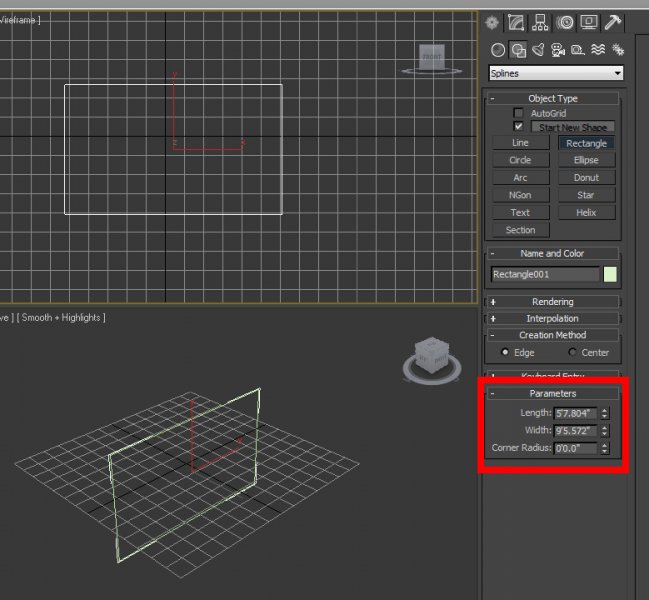Click the Width value field
The width and height of the screenshot is (649, 600).
tap(576, 430)
